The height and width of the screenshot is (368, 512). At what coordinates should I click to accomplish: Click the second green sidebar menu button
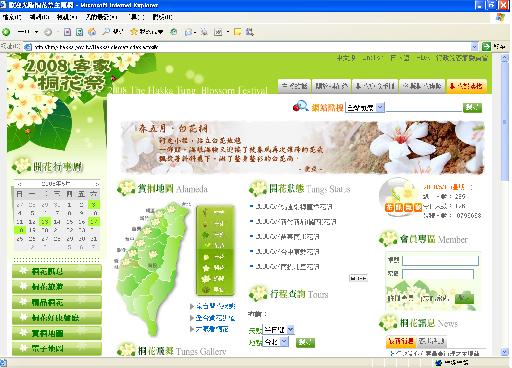57,286
